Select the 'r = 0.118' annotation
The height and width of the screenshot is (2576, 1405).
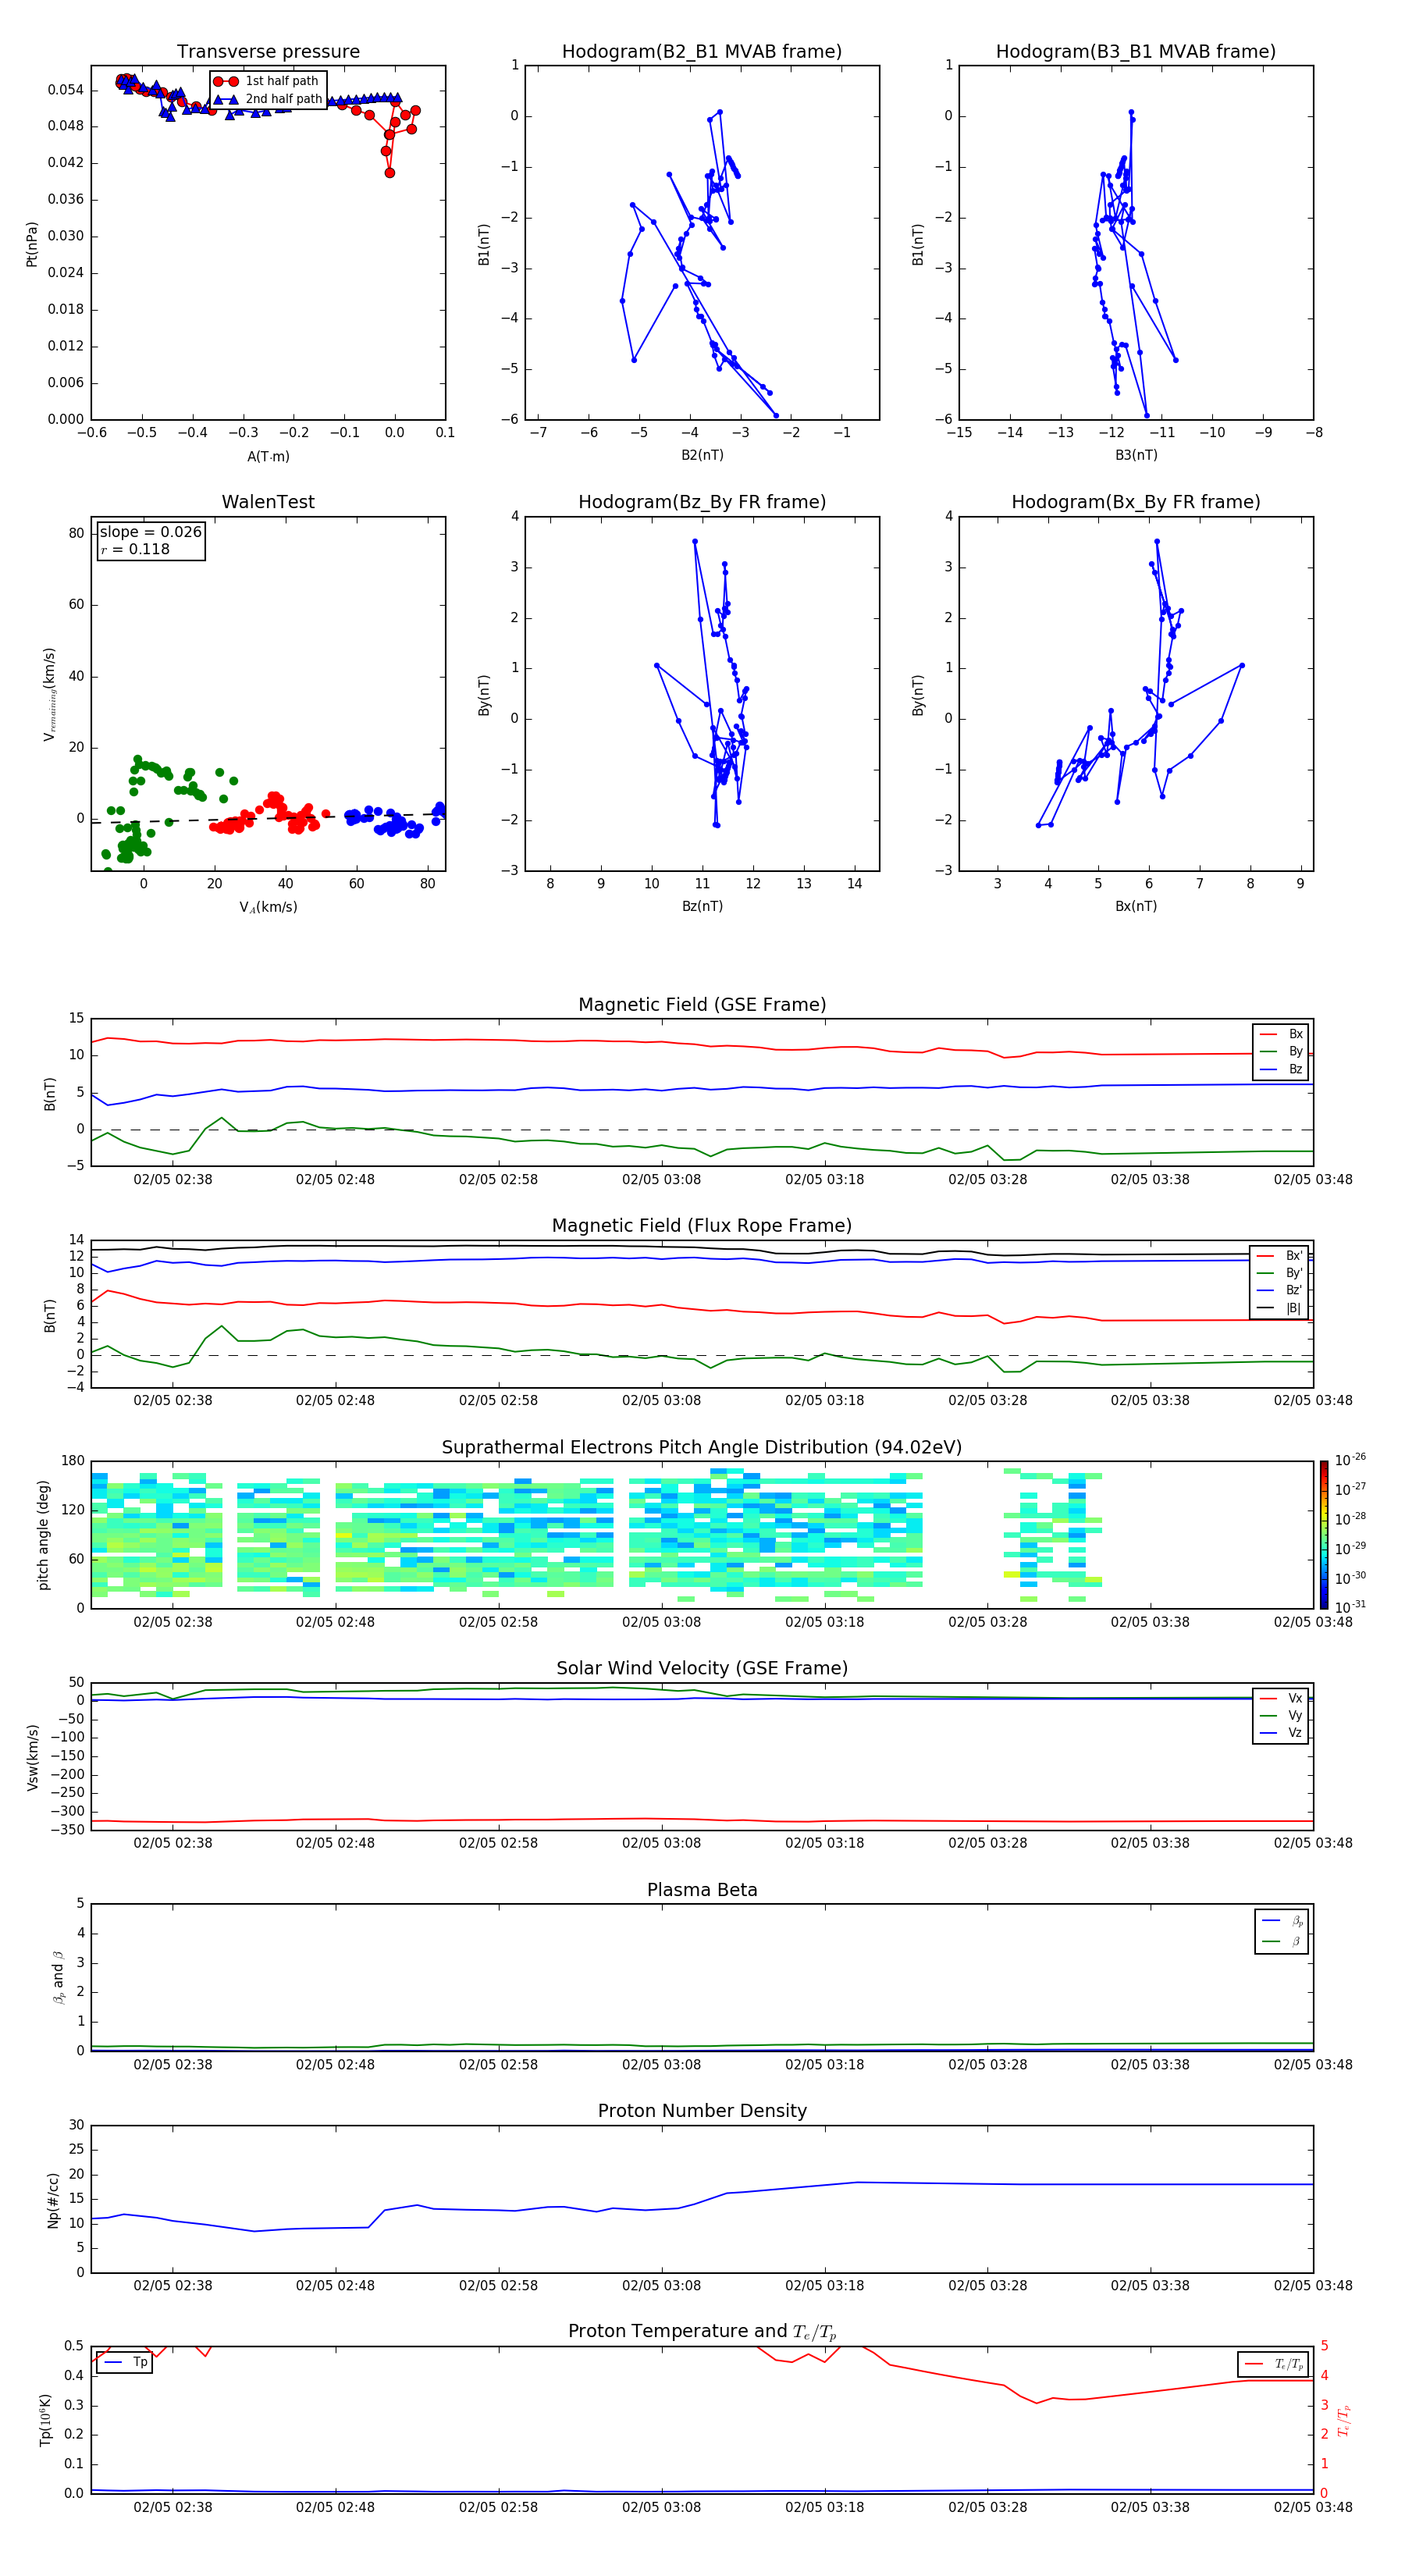click(x=135, y=549)
